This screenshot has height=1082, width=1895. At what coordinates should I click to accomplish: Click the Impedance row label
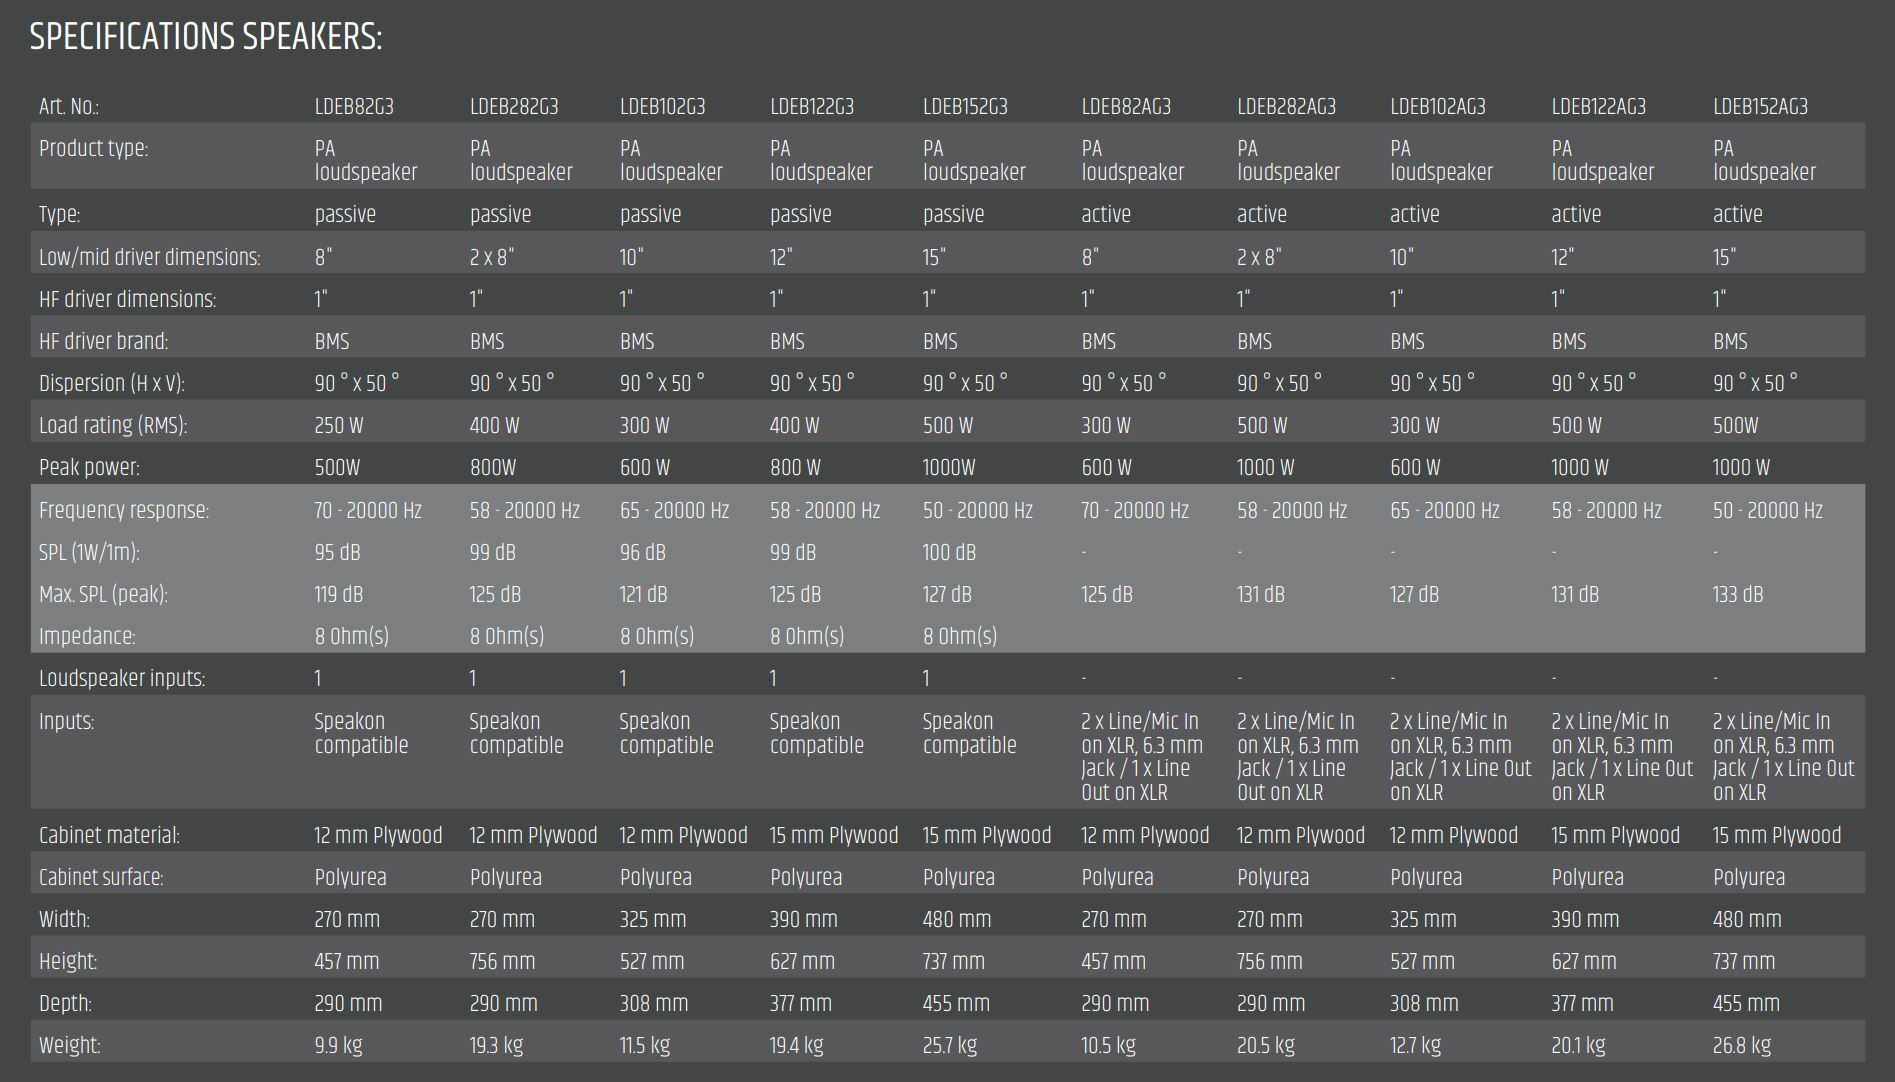coord(87,637)
